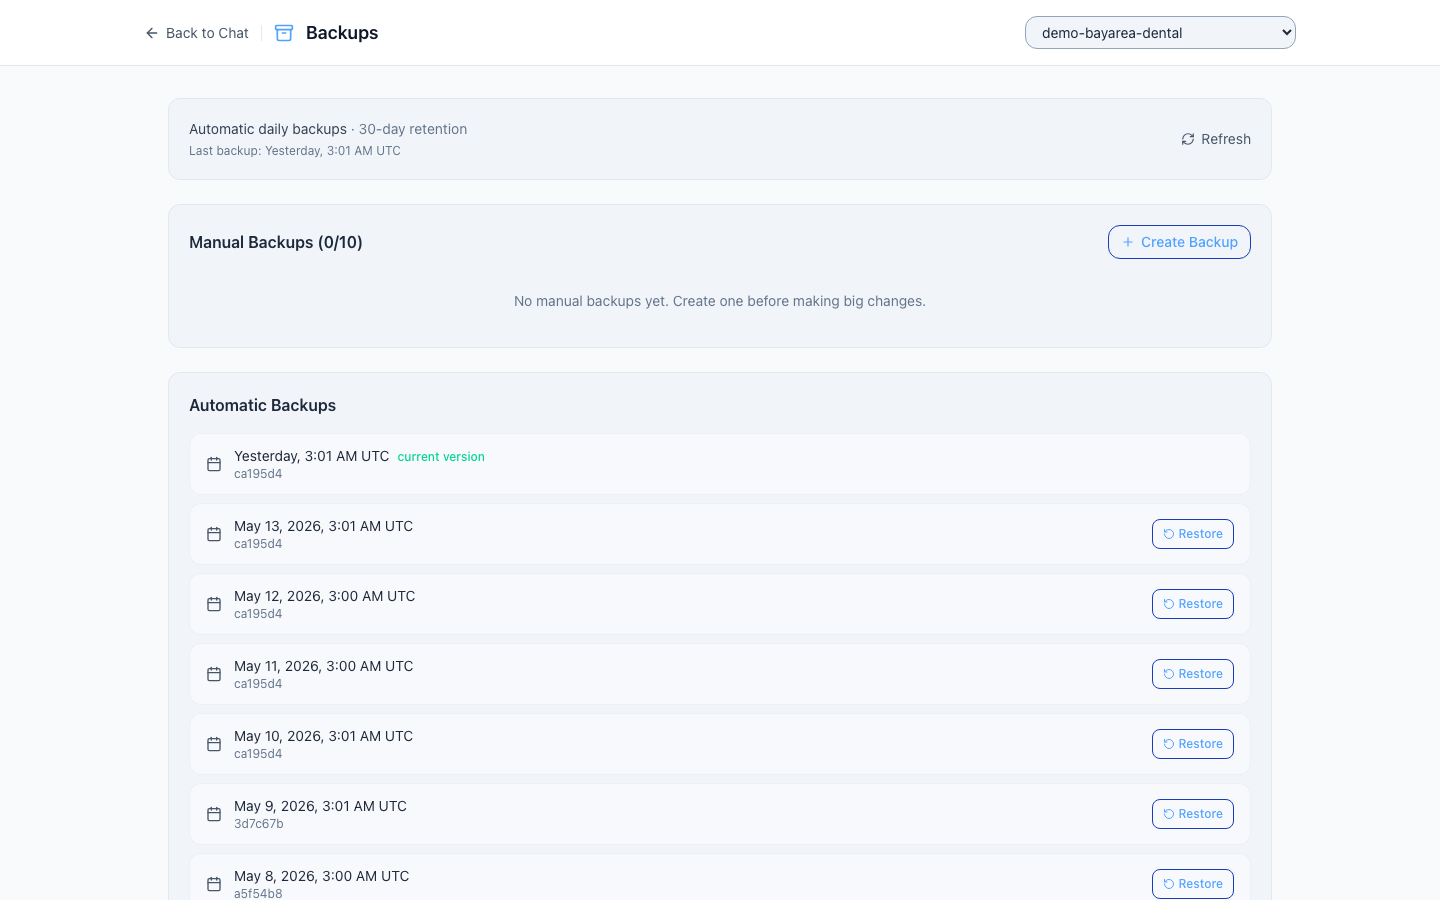Click calendar icon beside May 13 backup
Screen dimensions: 1440x900
pyautogui.click(x=214, y=534)
